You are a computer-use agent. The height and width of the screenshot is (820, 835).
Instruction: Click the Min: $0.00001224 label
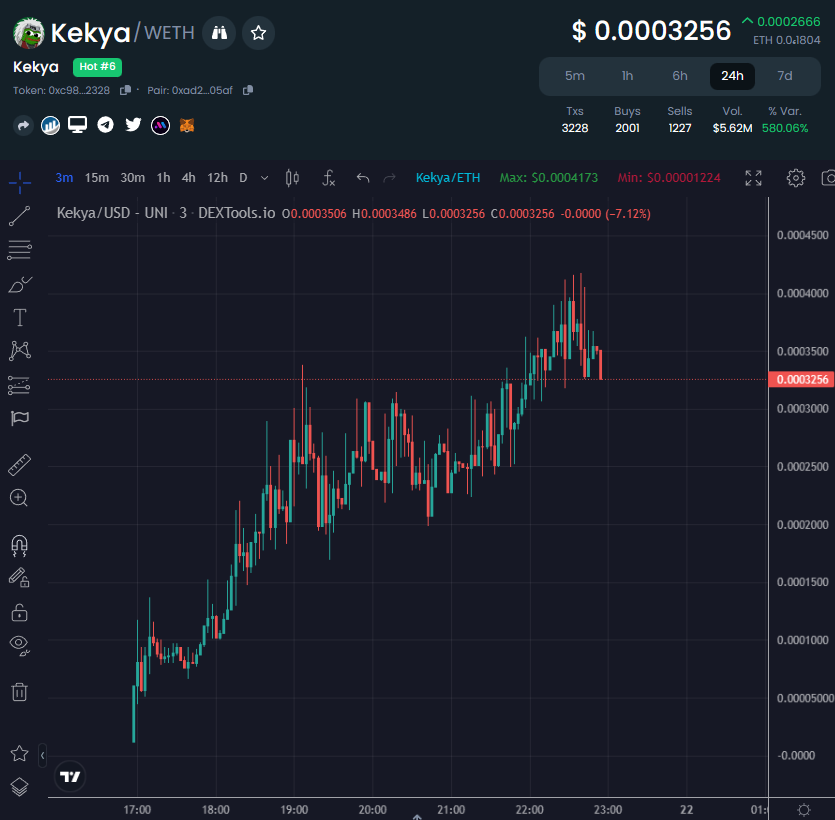[x=669, y=178]
